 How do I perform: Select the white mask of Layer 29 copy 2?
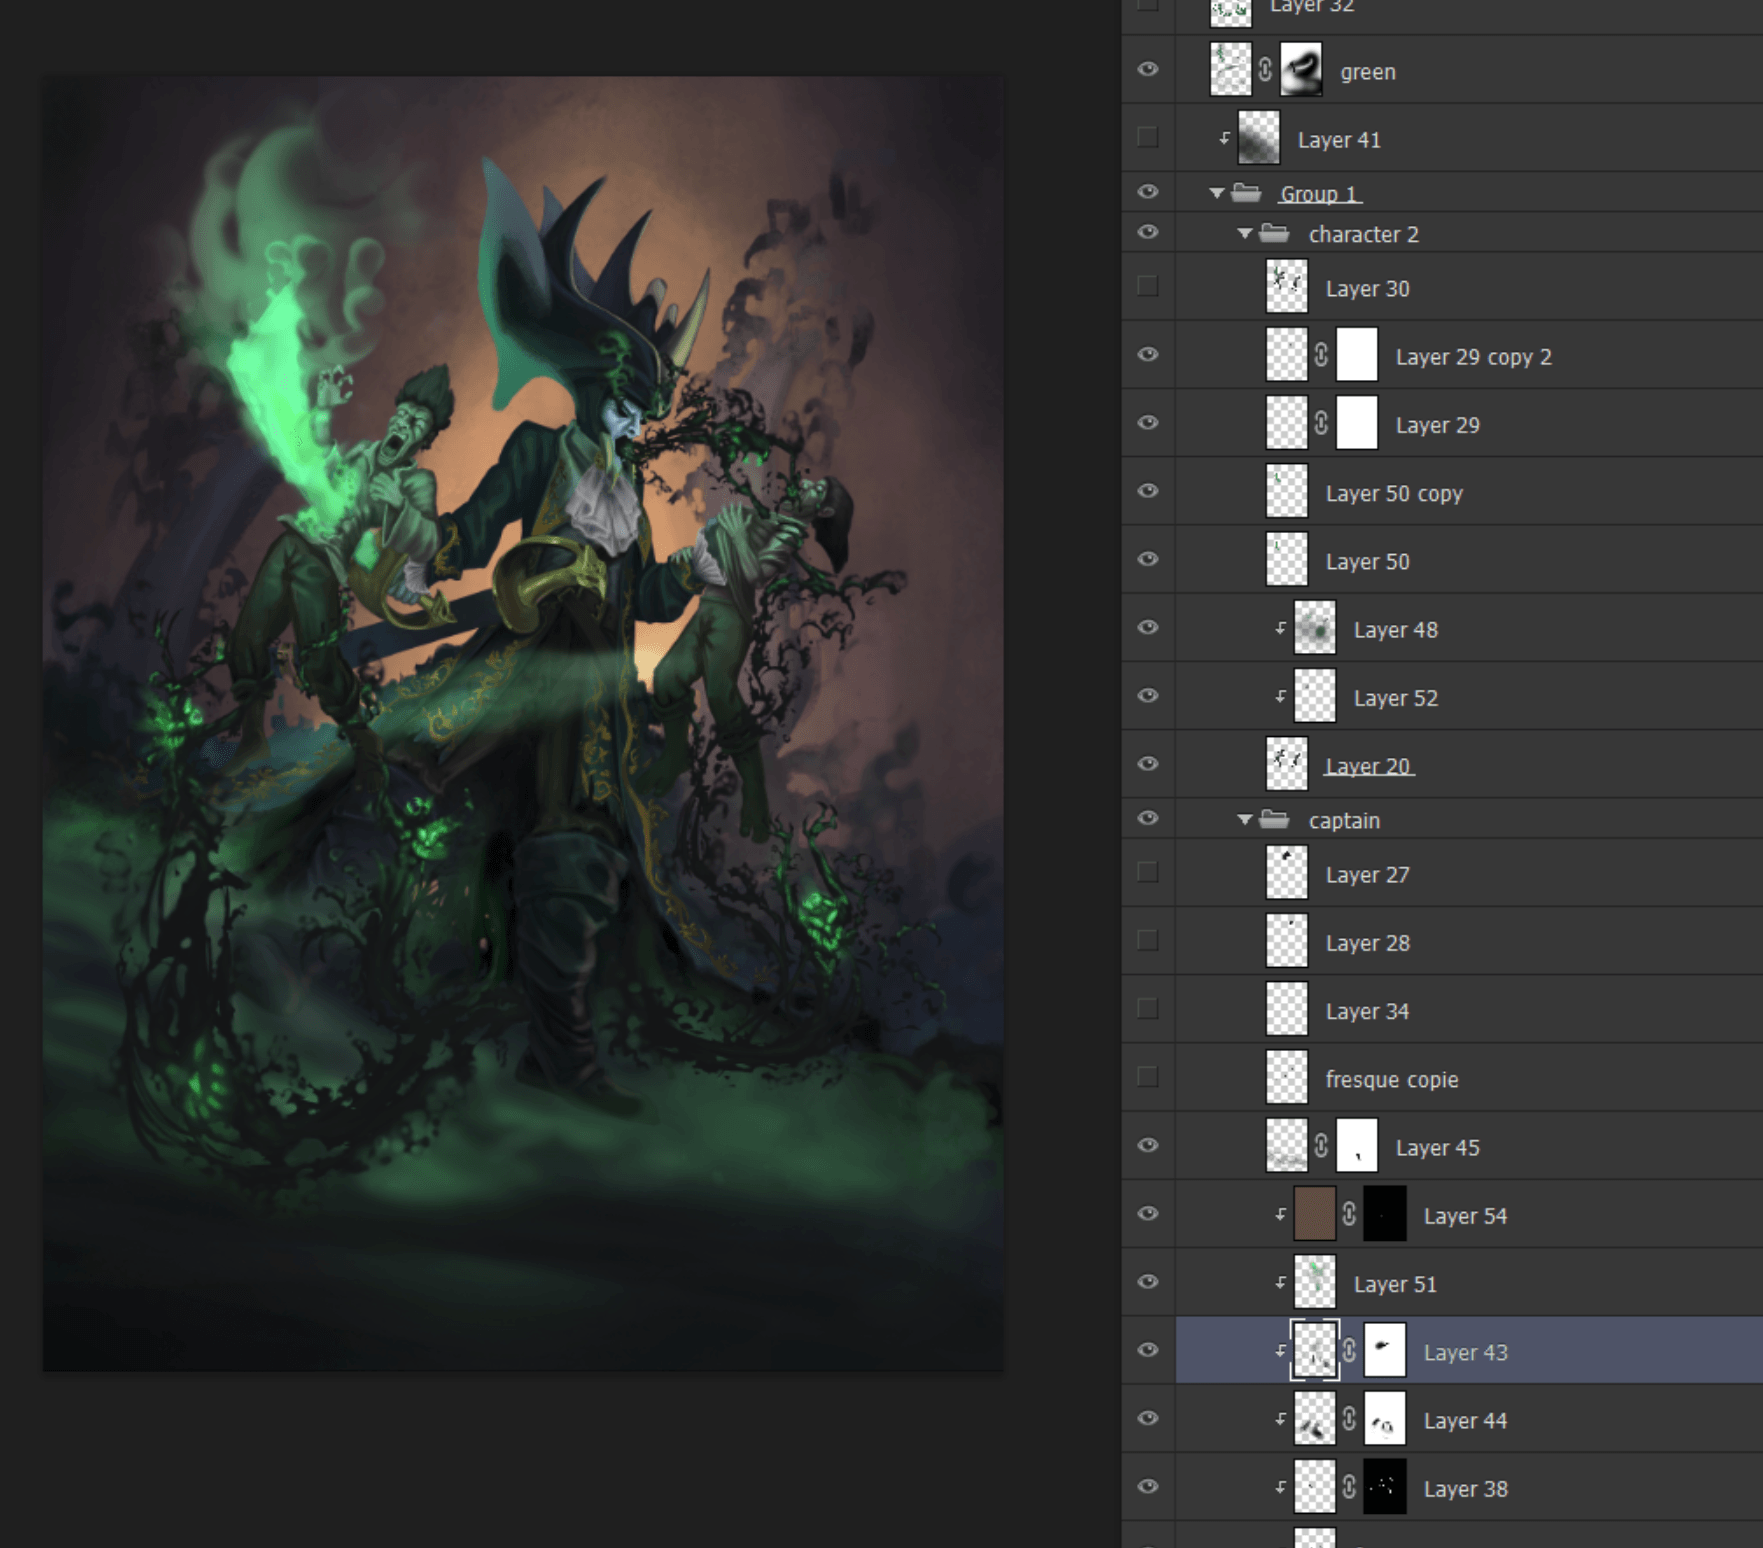point(1356,355)
